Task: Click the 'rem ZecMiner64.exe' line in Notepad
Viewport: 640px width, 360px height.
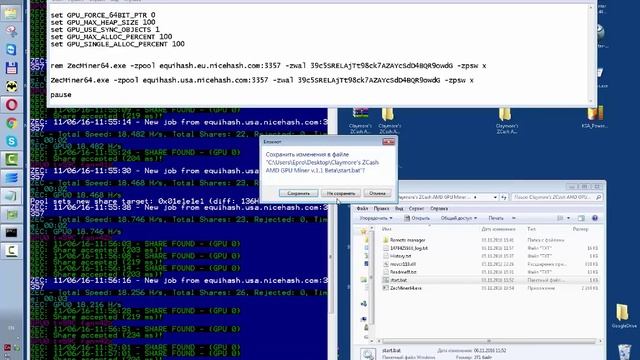Action: (x=268, y=66)
